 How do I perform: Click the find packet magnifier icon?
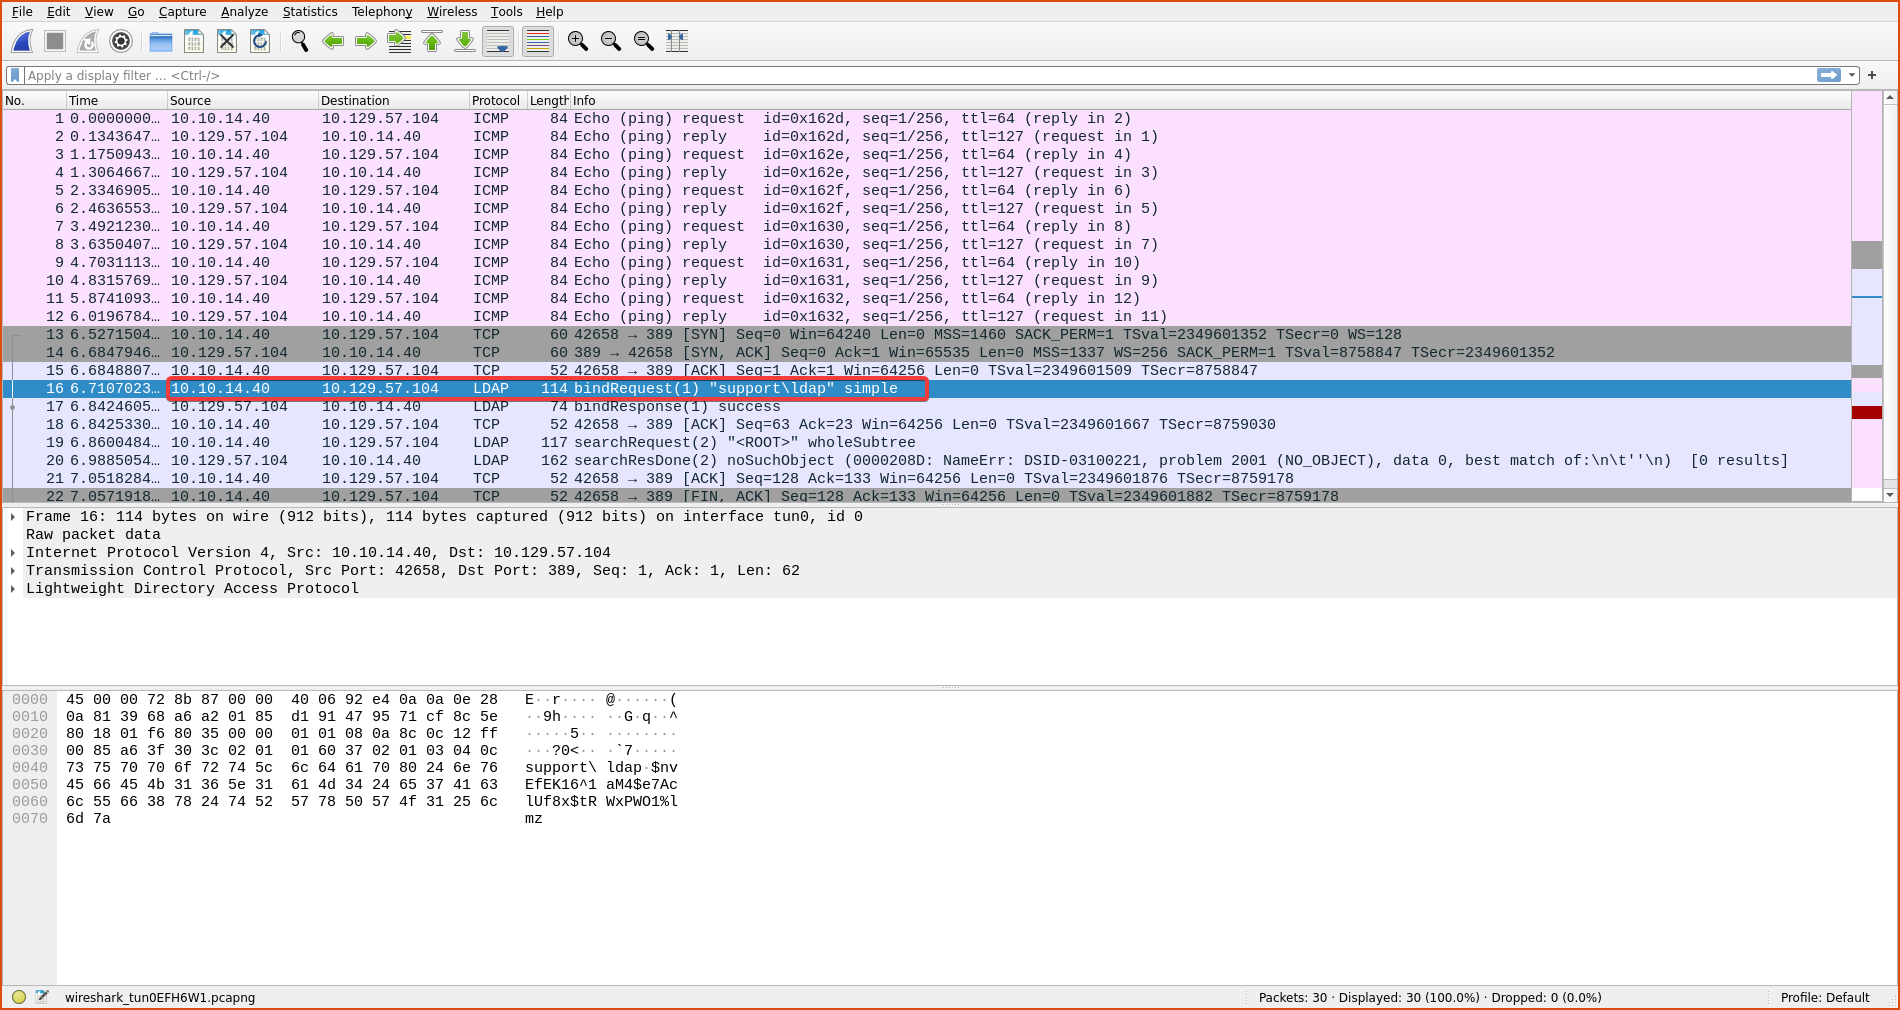tap(299, 41)
